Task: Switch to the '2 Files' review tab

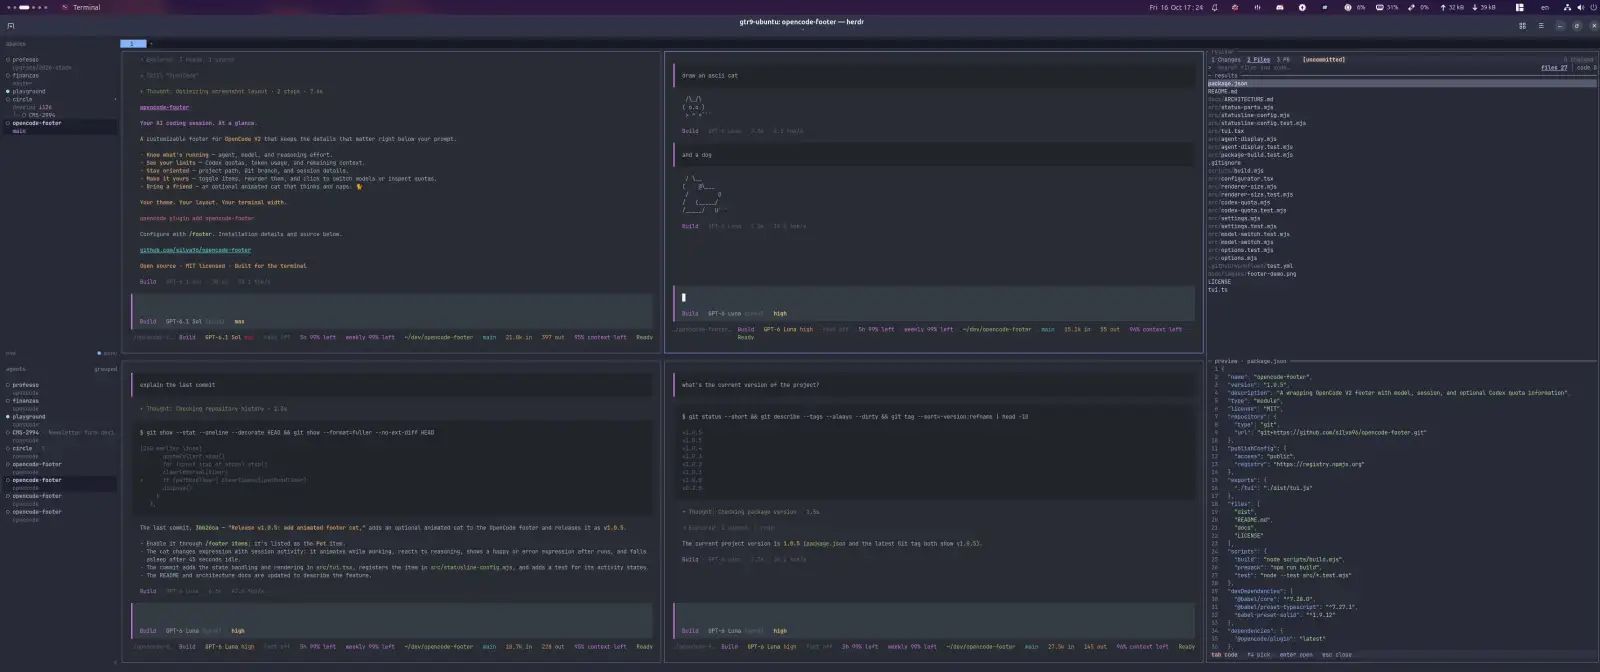Action: tap(1258, 60)
